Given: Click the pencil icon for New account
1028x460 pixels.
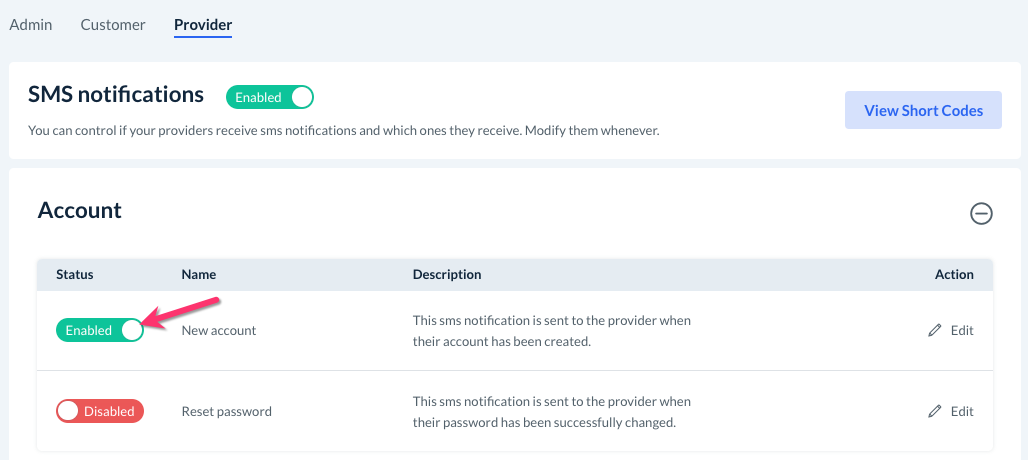Looking at the screenshot, I should click(935, 330).
